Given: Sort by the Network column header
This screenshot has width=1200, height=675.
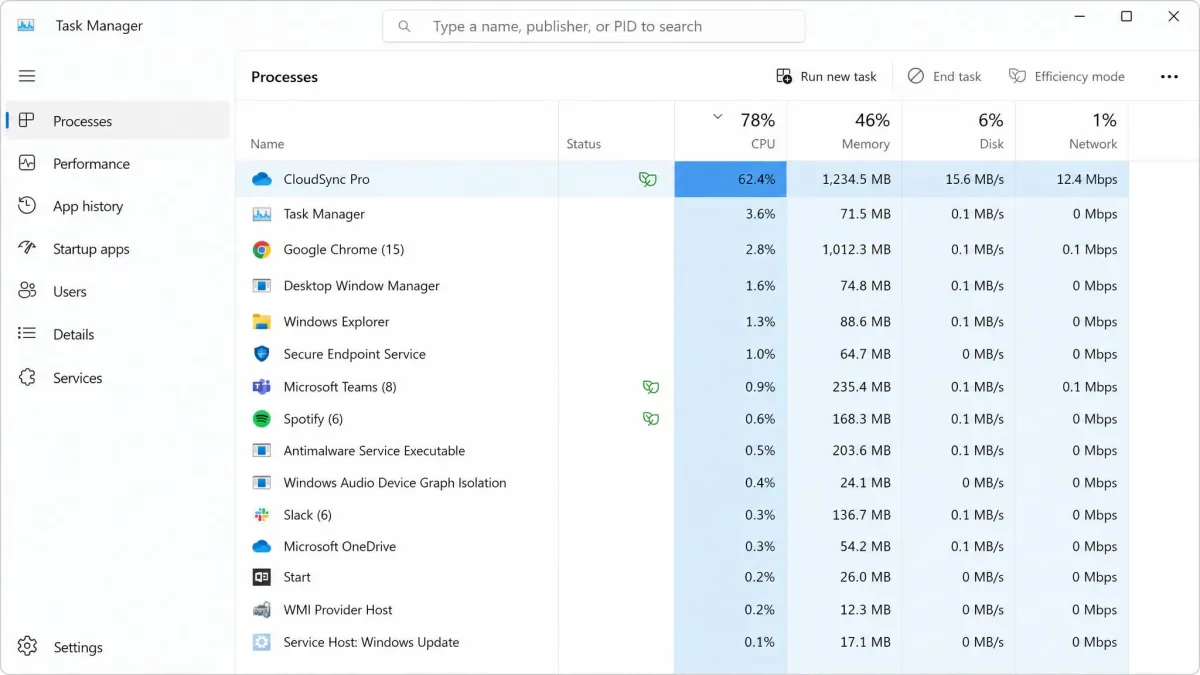Looking at the screenshot, I should pos(1072,131).
